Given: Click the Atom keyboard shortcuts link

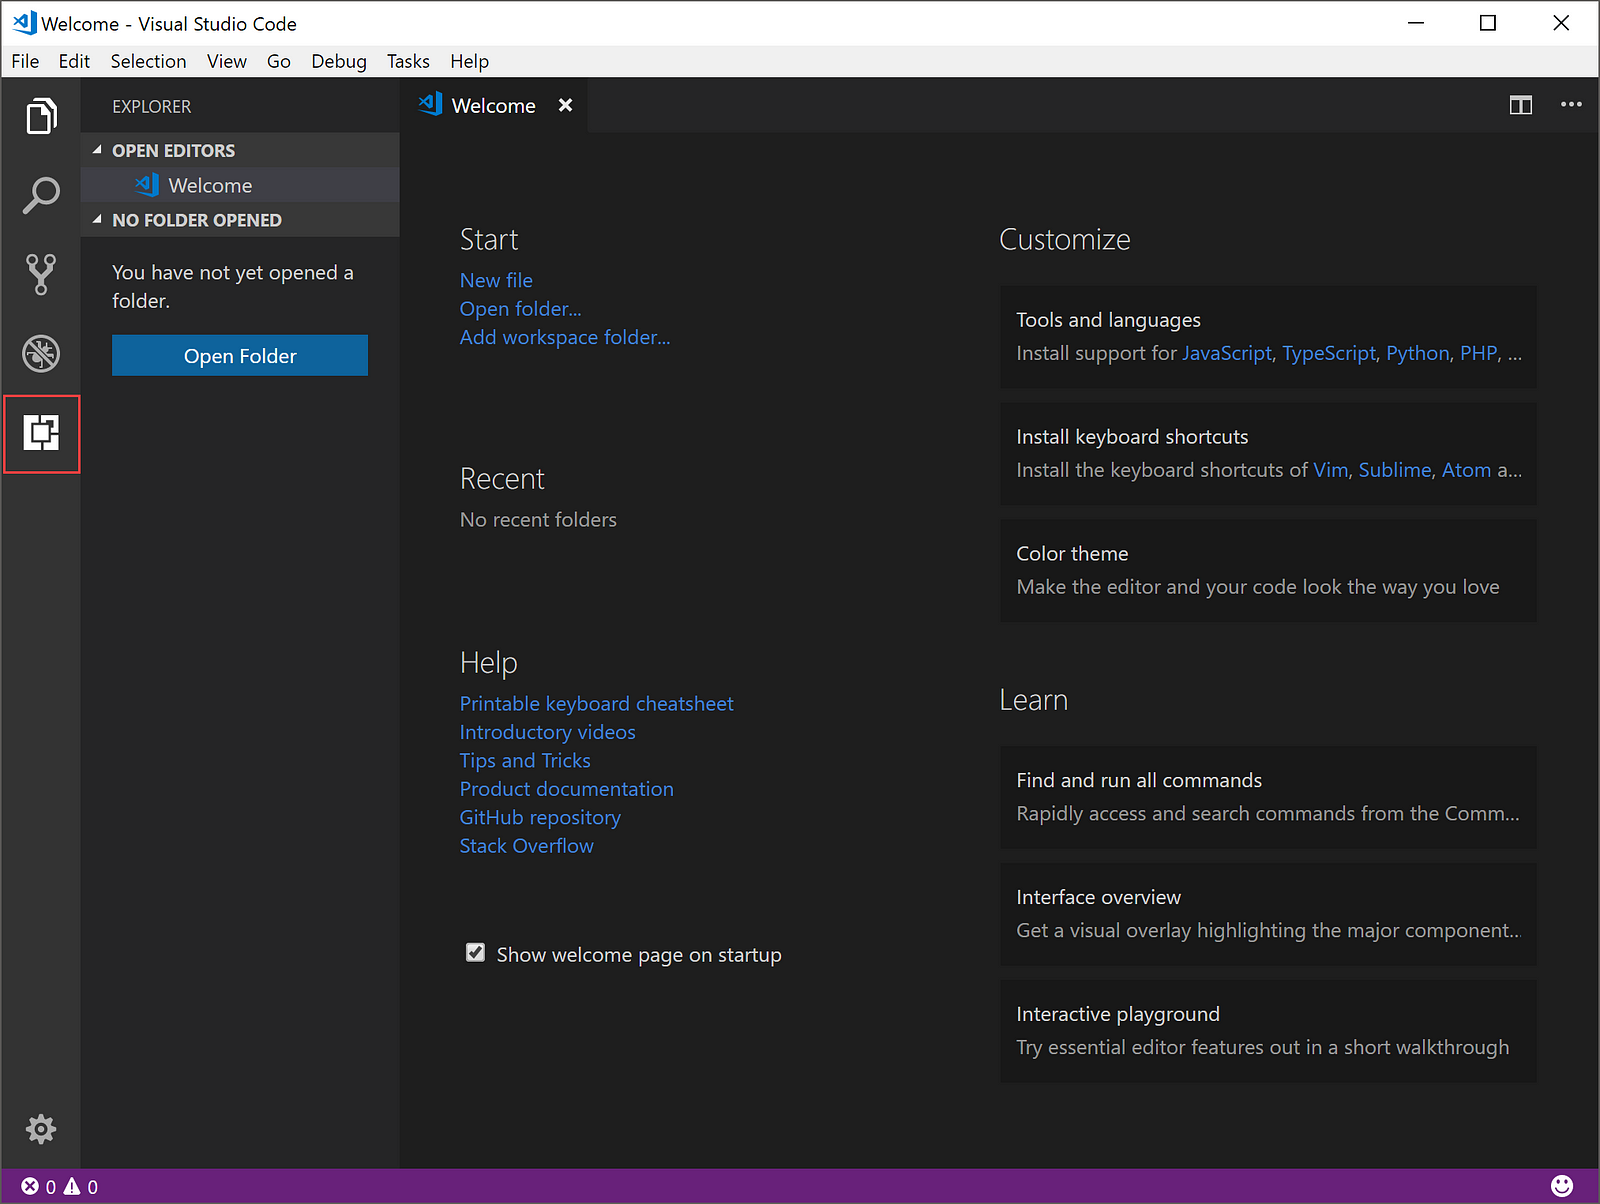Looking at the screenshot, I should 1466,470.
